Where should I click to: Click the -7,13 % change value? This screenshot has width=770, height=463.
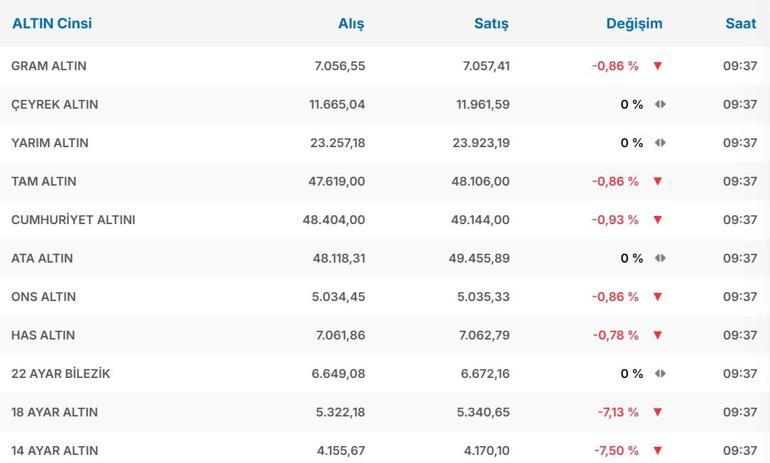(x=618, y=412)
